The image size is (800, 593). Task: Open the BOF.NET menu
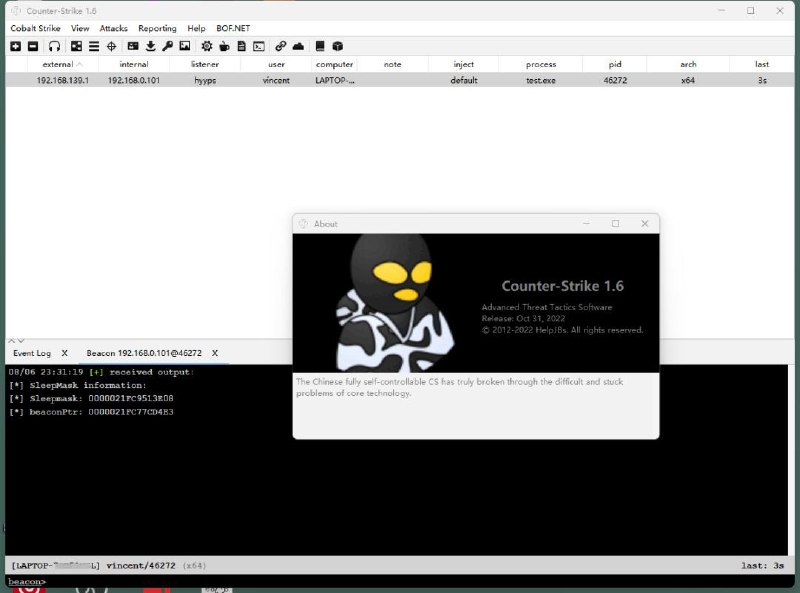click(233, 28)
